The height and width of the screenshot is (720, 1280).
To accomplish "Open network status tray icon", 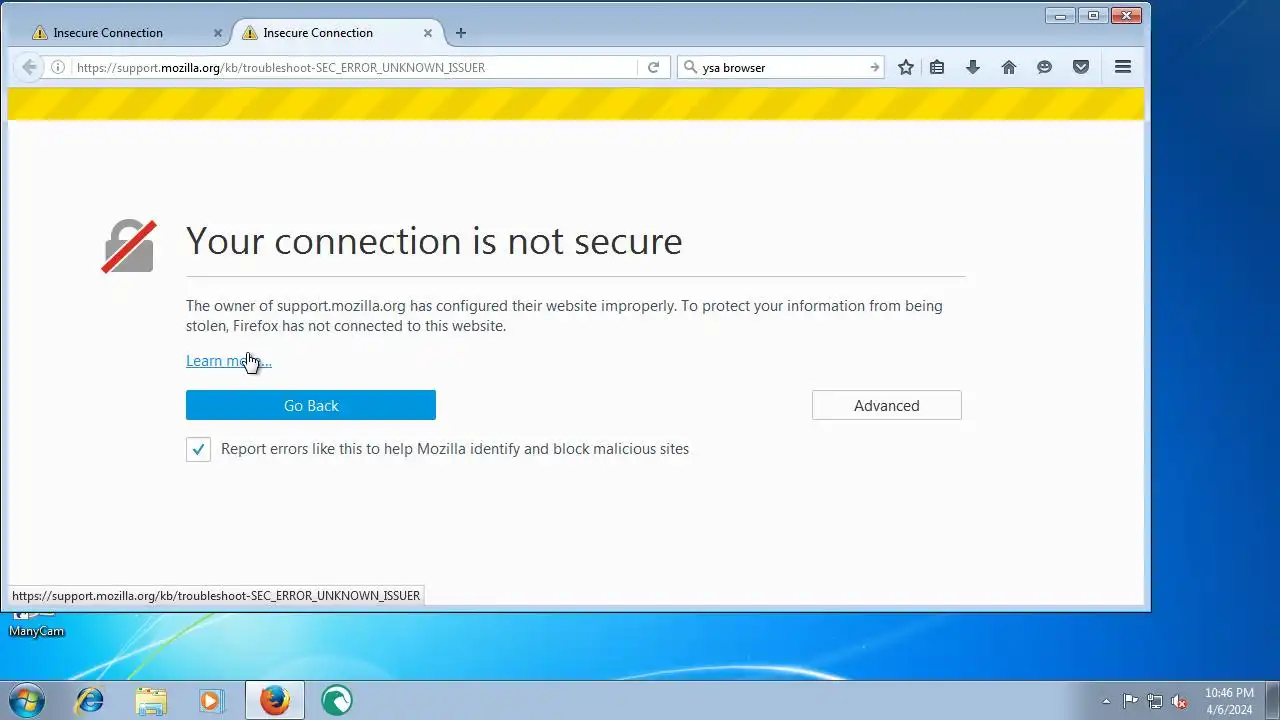I will [1155, 701].
